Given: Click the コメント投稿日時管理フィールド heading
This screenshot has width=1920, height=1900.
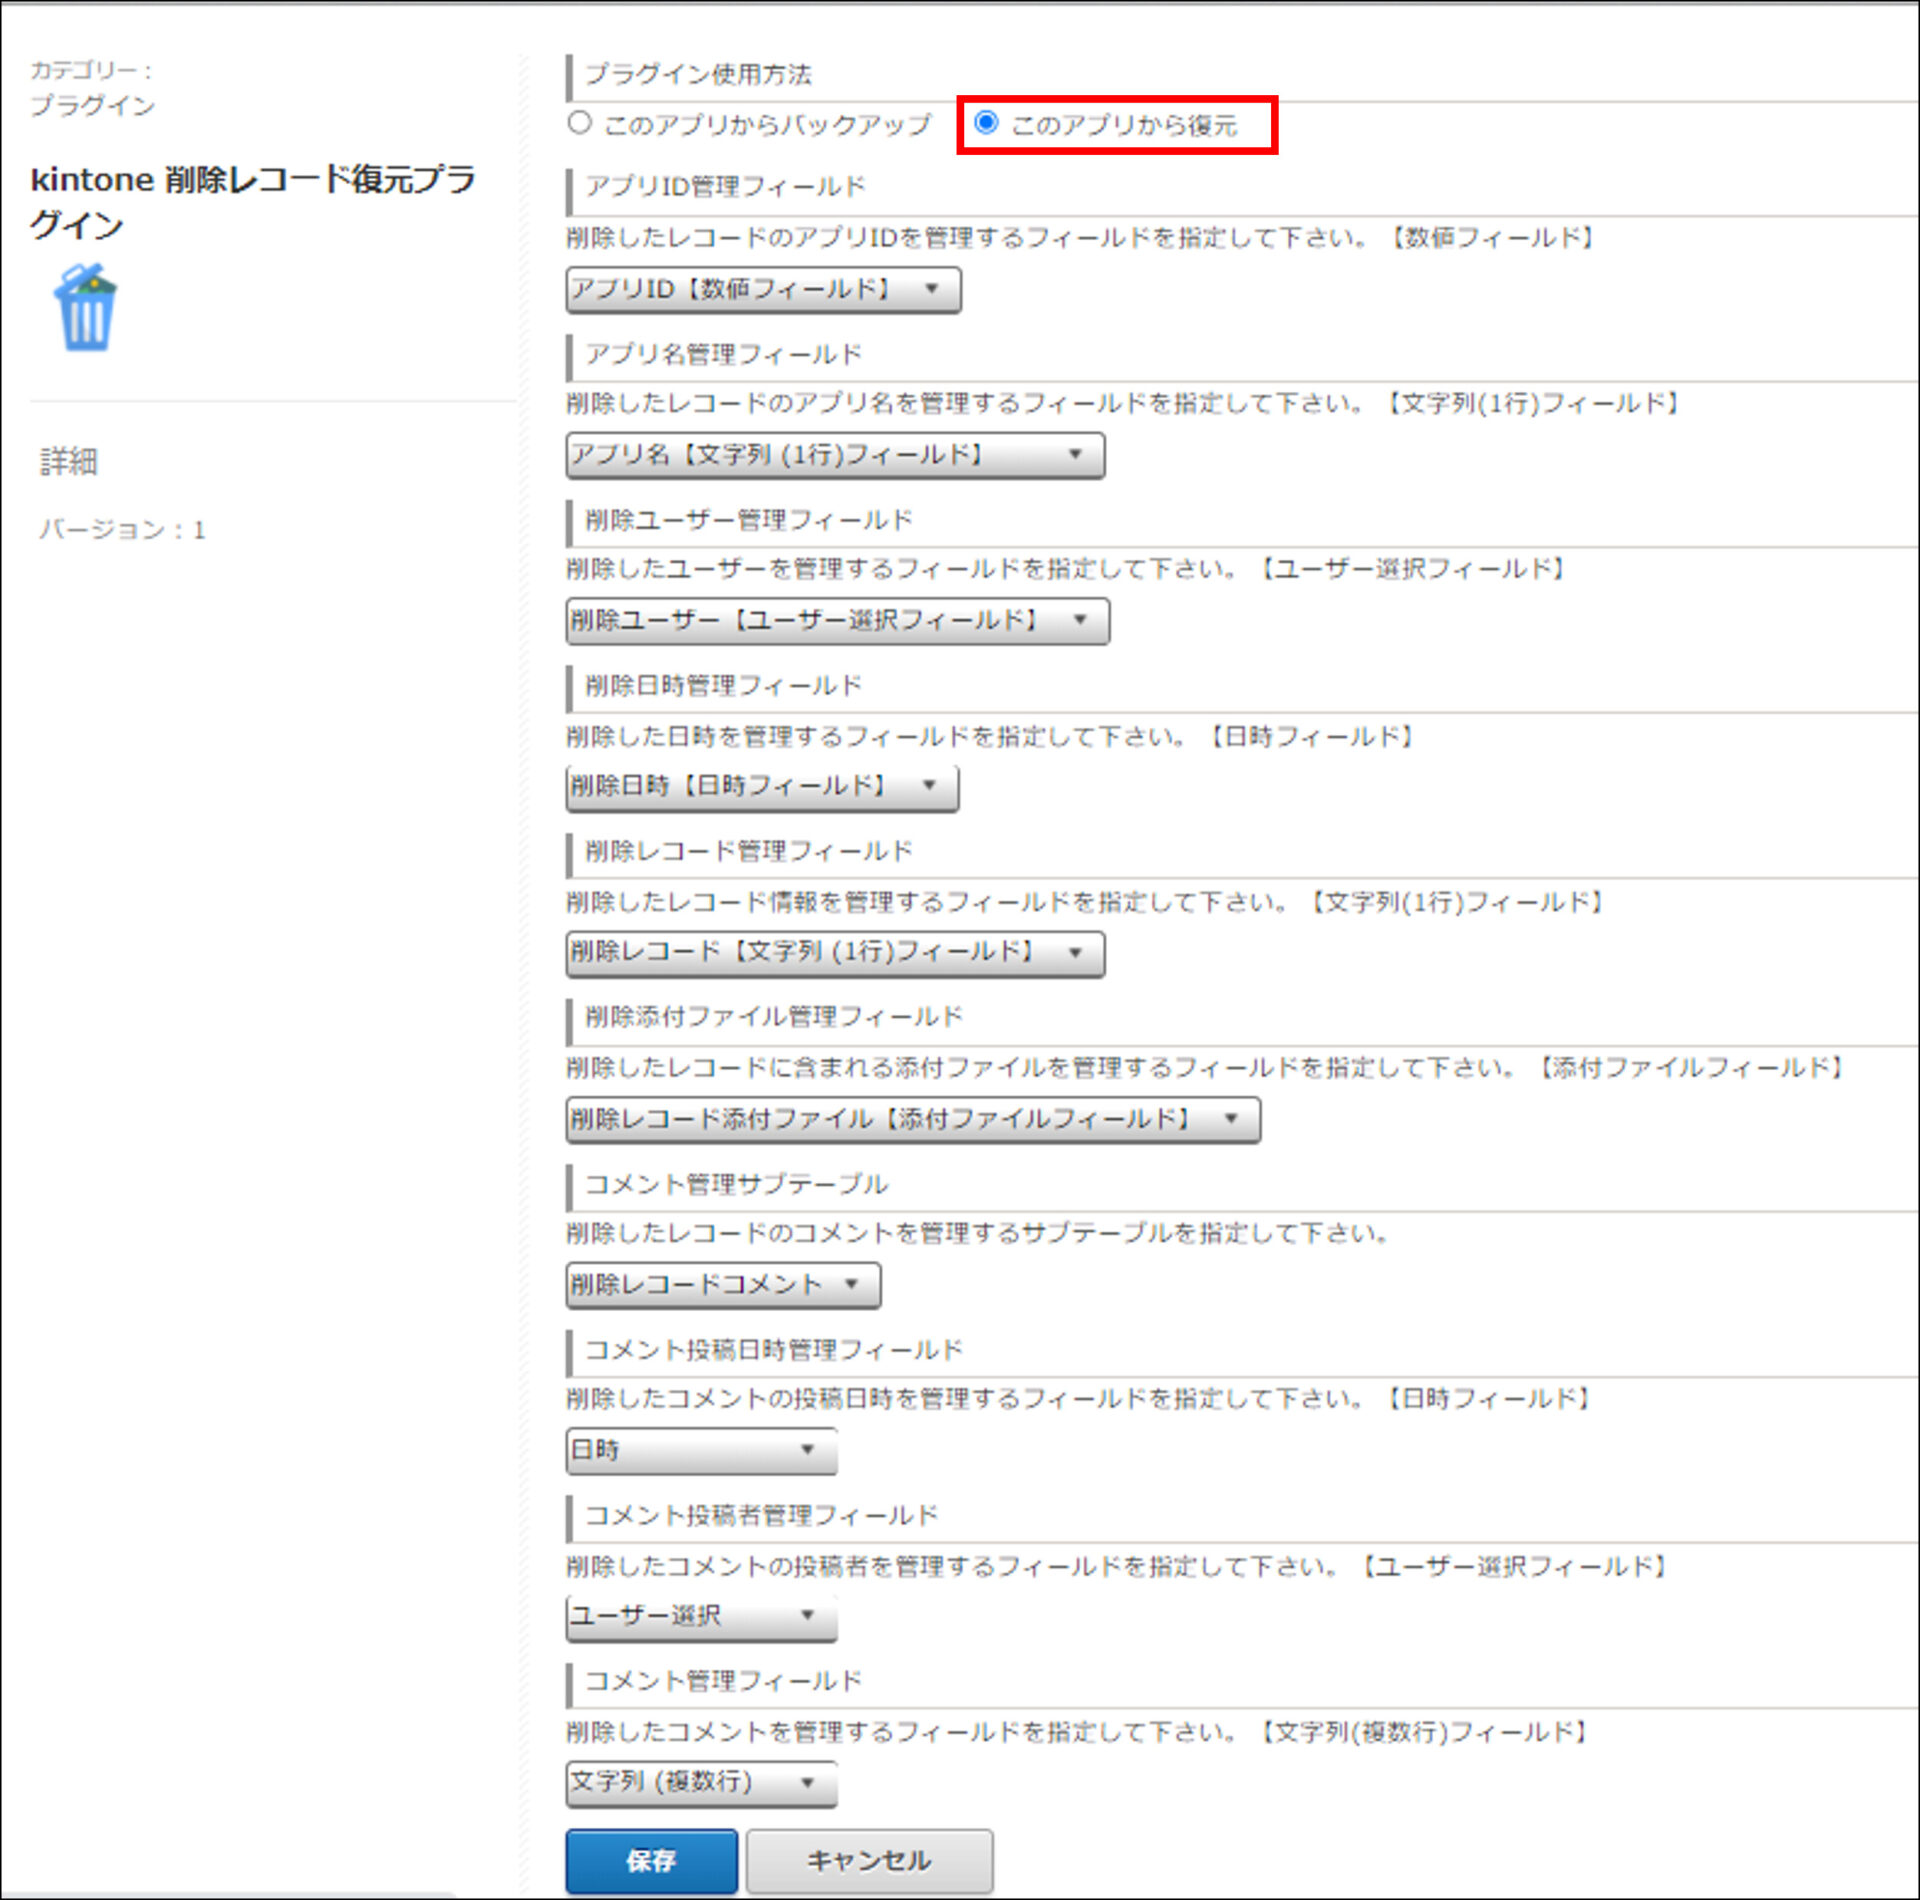Looking at the screenshot, I should pyautogui.click(x=774, y=1350).
